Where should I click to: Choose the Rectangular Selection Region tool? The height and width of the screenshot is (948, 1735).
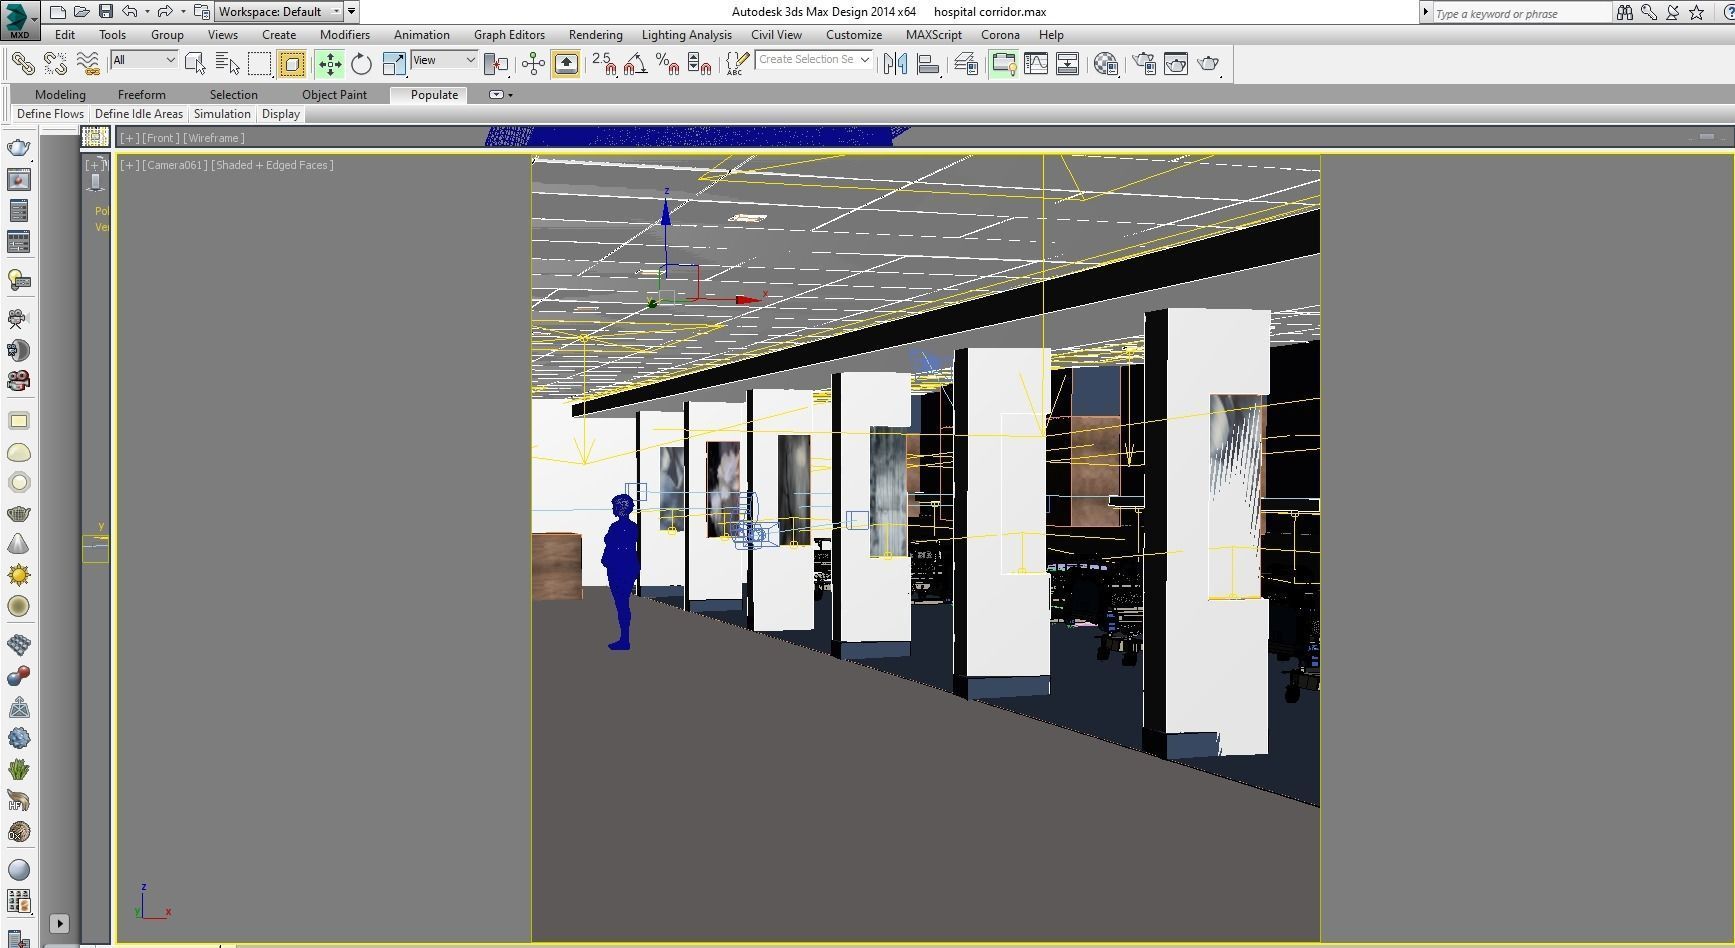coord(260,64)
